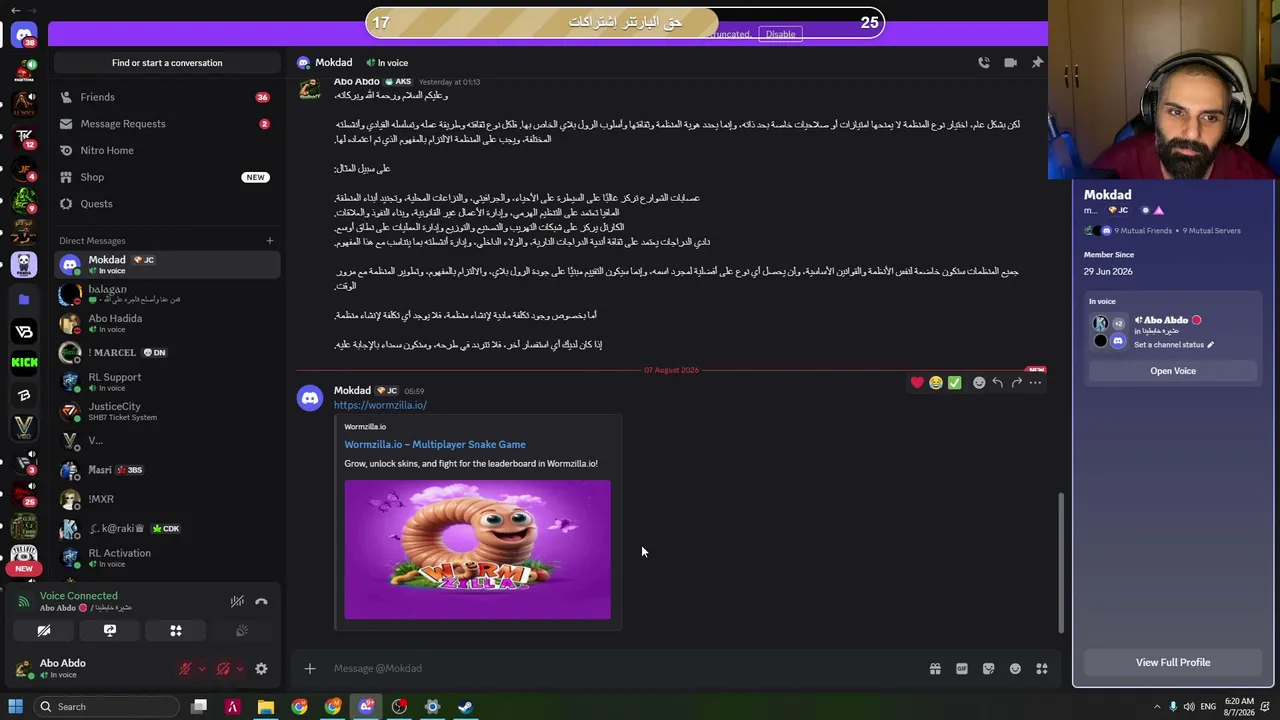
Task: Reply to Mokdad's wormzilla message
Action: tap(998, 382)
